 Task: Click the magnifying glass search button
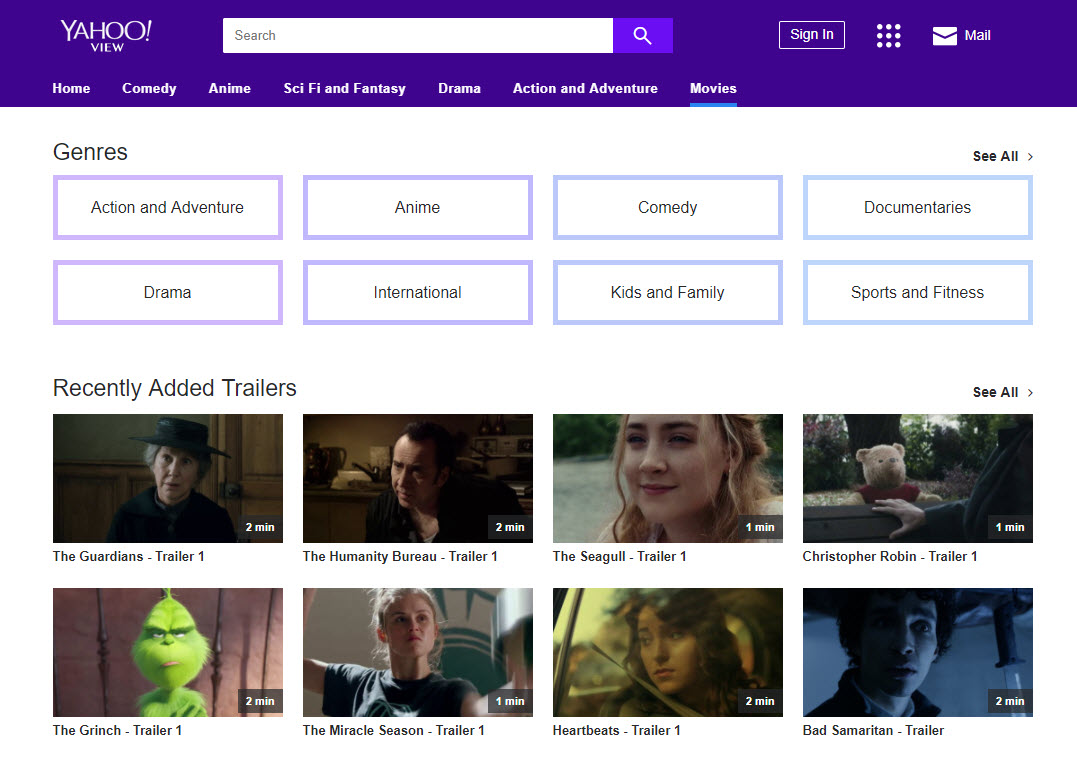[642, 36]
